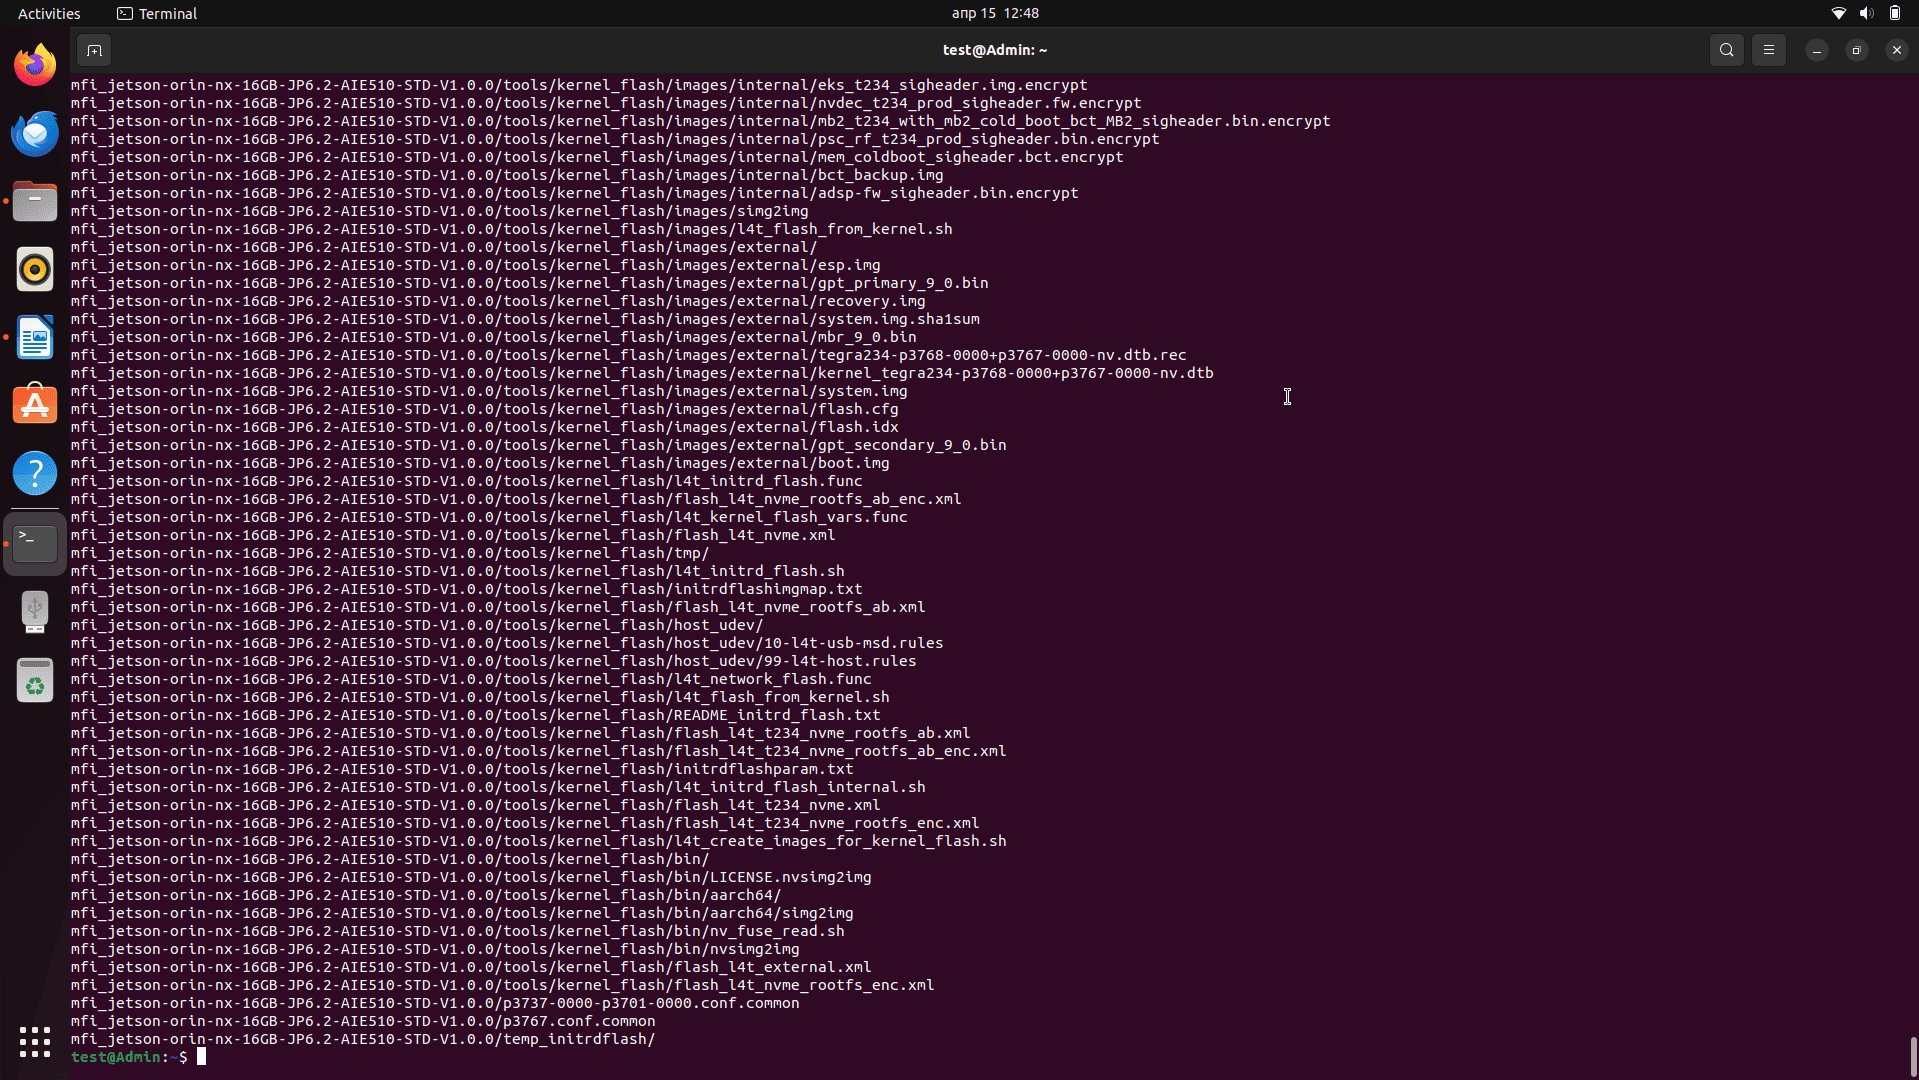Select the Terminal icon in dock
This screenshot has height=1080, width=1919.
[35, 543]
